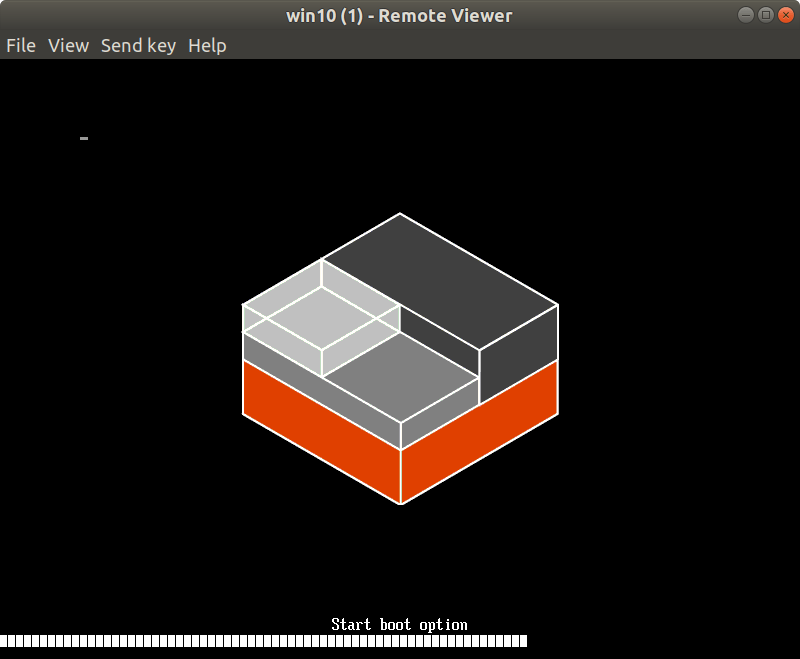Minimize the Remote Viewer window
This screenshot has width=800, height=659.
[745, 15]
